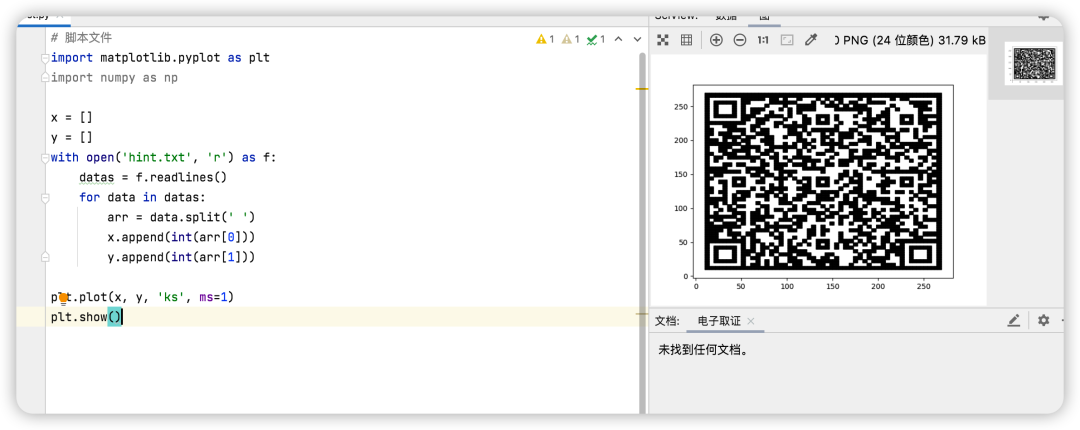Screen dimensions: 1080x430
Task: Toggle the image grid icon
Action: tap(686, 41)
